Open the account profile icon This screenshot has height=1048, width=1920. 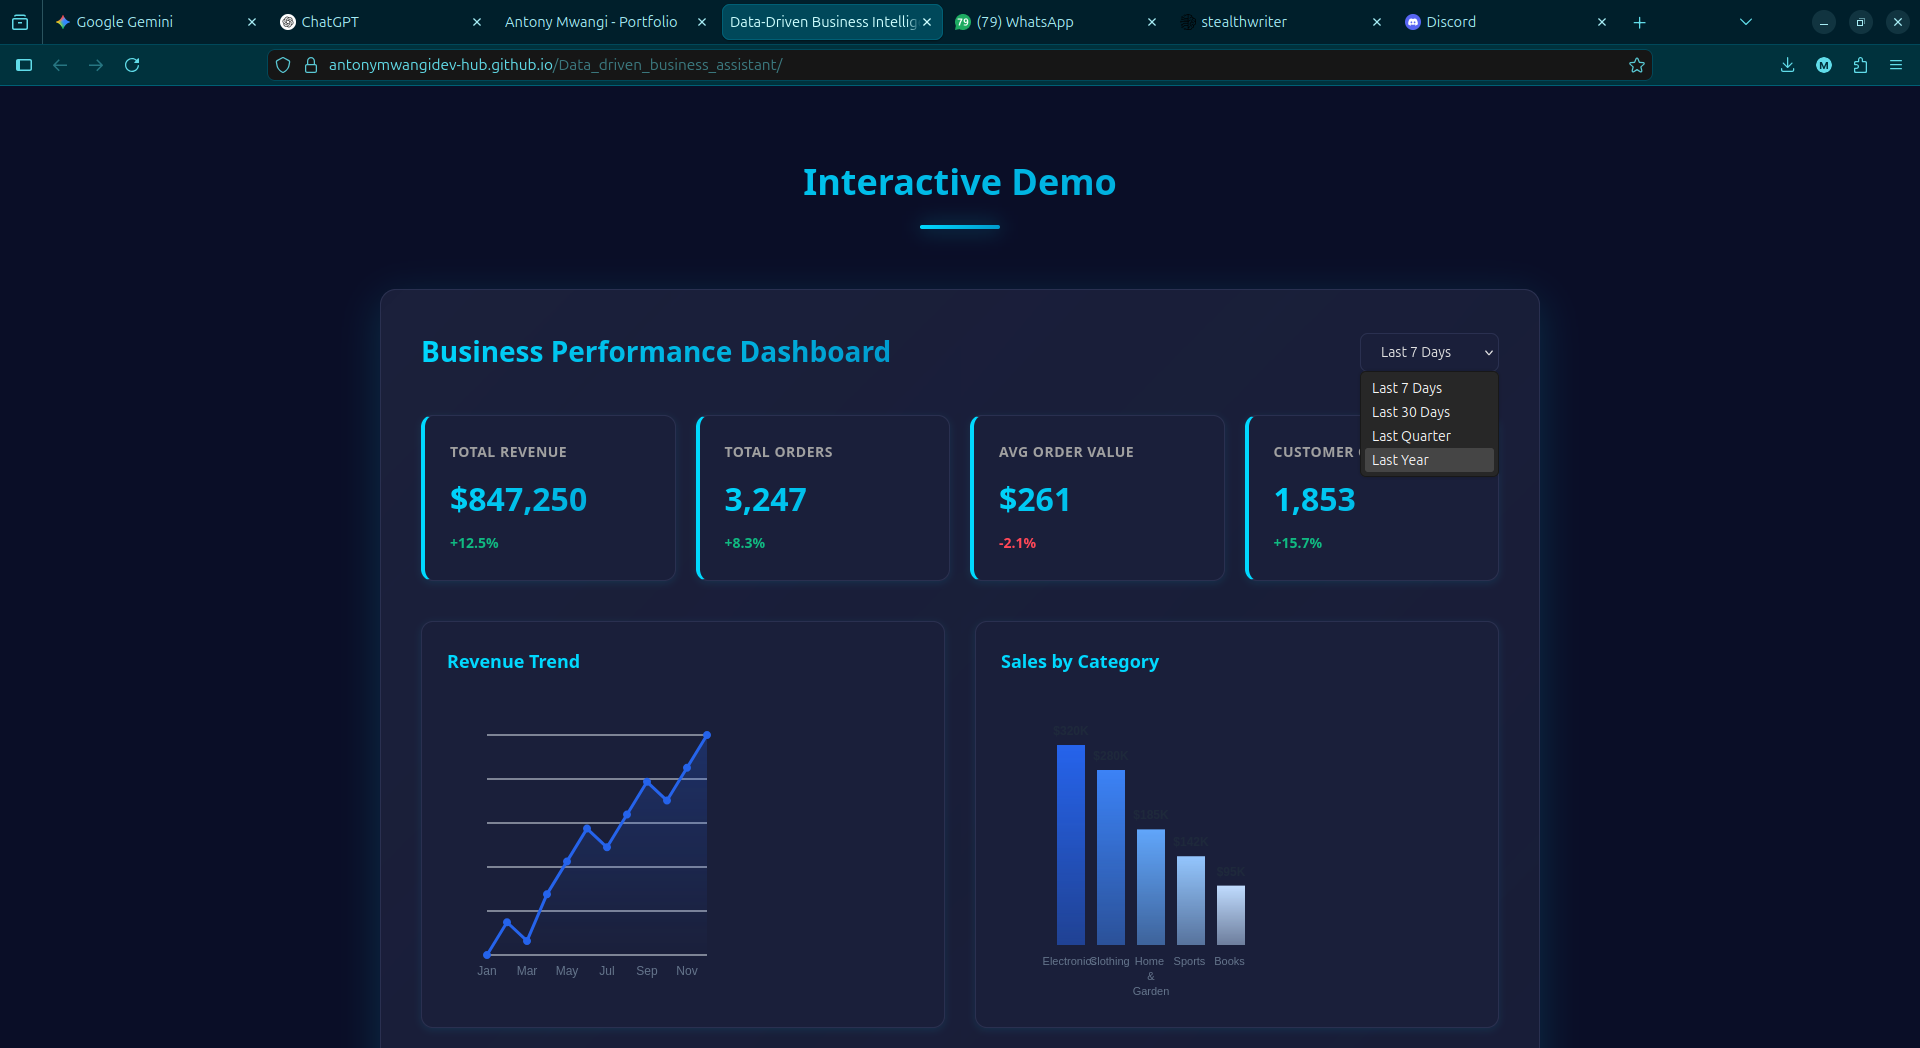[1824, 65]
